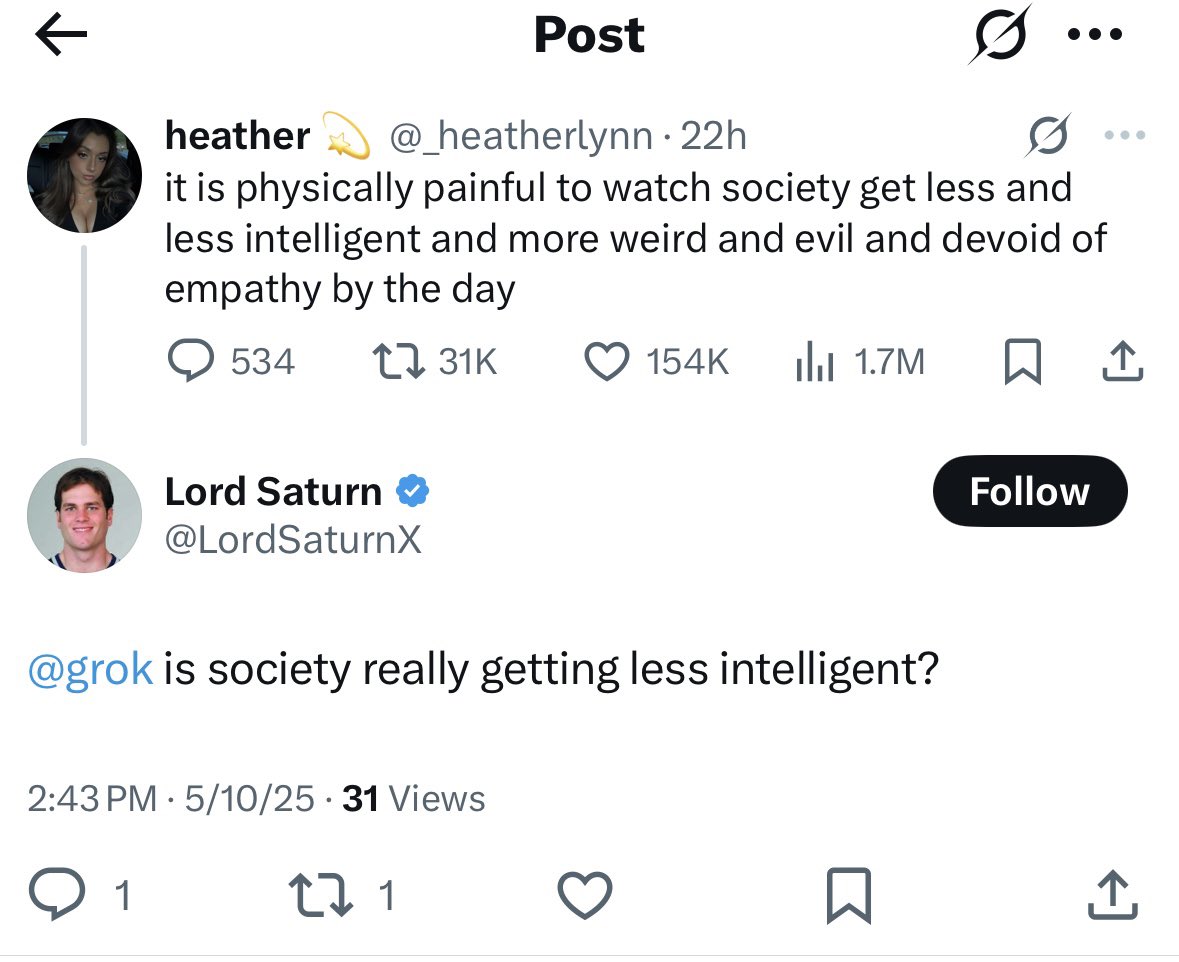Share Lord Saturn's post

(x=1112, y=894)
